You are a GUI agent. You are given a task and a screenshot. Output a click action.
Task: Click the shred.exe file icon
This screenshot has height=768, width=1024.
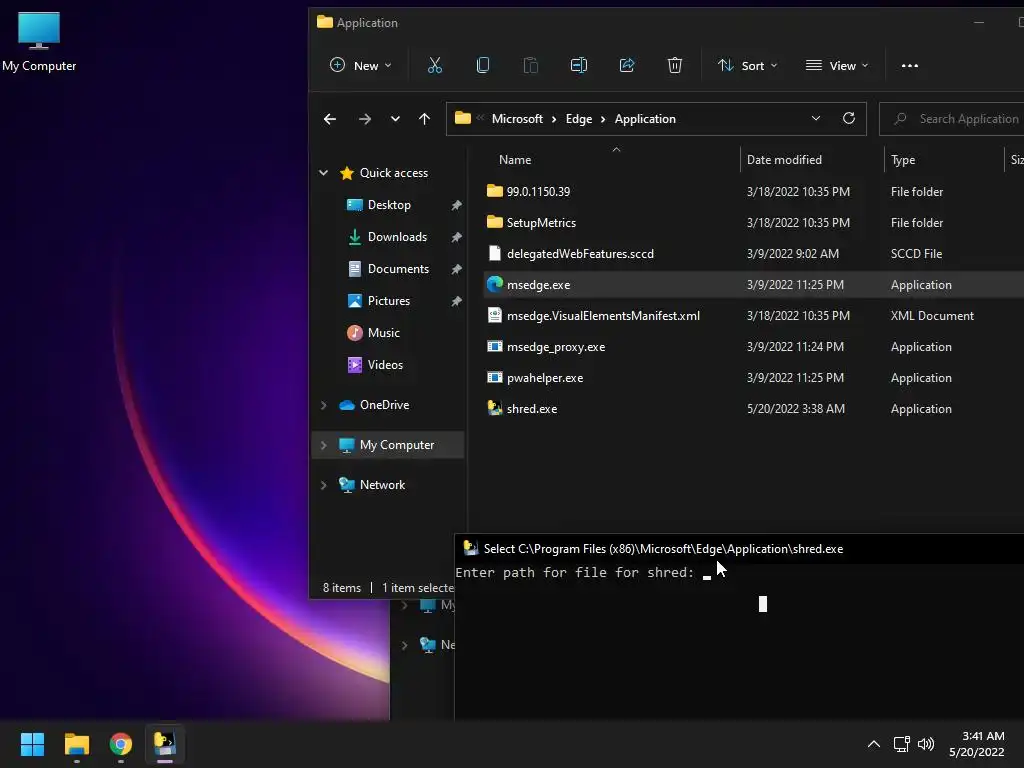494,408
